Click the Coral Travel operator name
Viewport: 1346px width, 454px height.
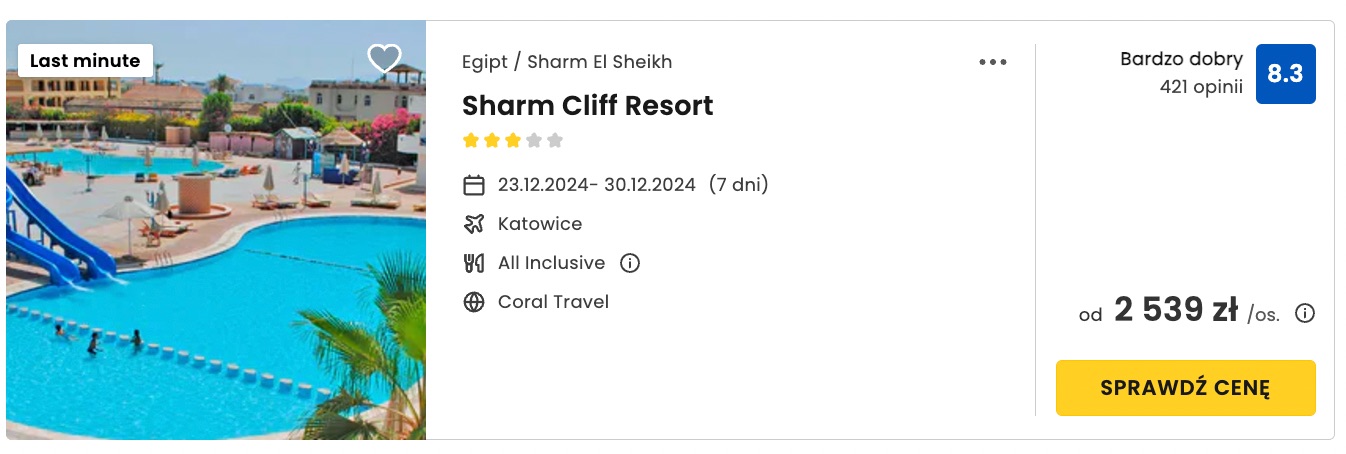coord(553,302)
